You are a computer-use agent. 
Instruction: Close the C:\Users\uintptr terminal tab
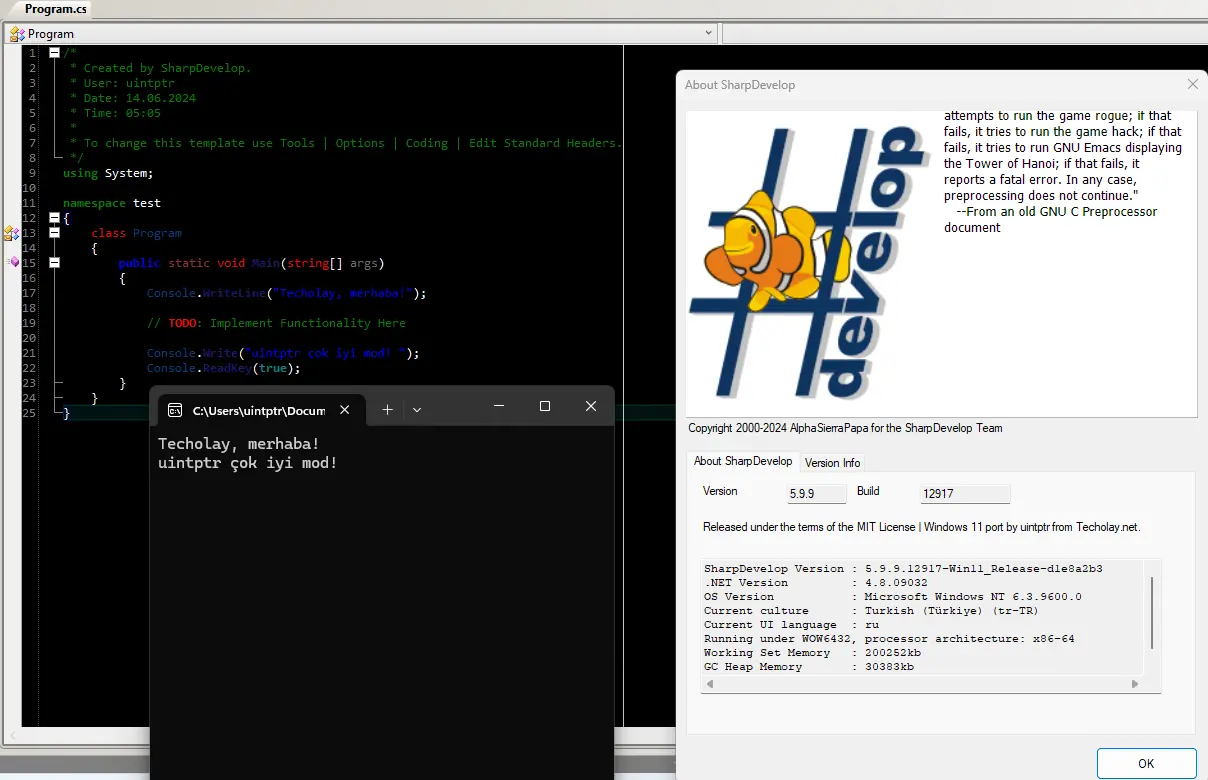(345, 410)
